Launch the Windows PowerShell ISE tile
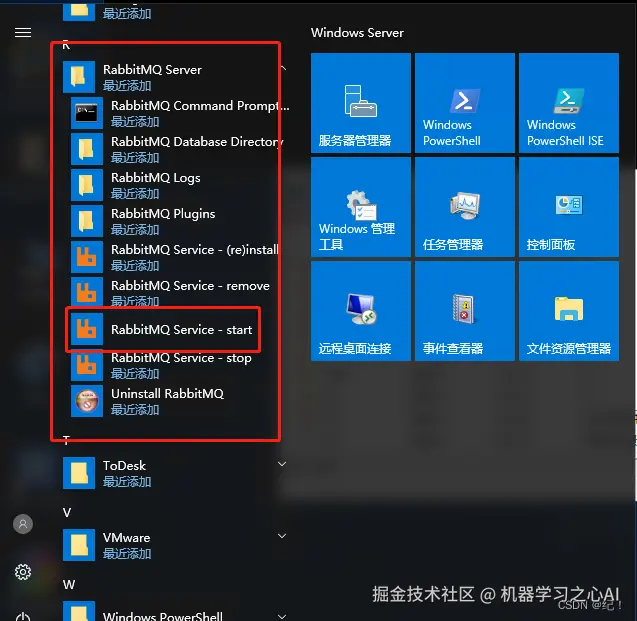Image resolution: width=637 pixels, height=621 pixels. pyautogui.click(x=569, y=103)
